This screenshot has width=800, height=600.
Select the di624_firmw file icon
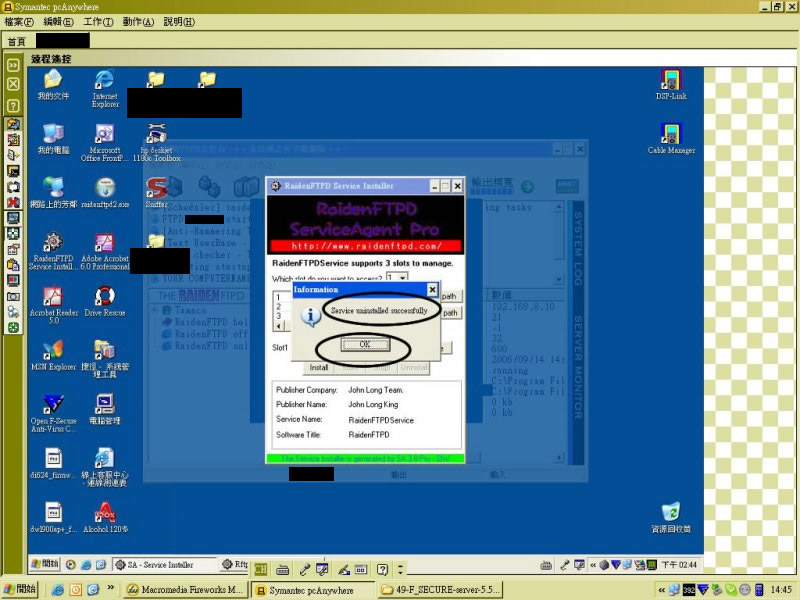coord(53,464)
